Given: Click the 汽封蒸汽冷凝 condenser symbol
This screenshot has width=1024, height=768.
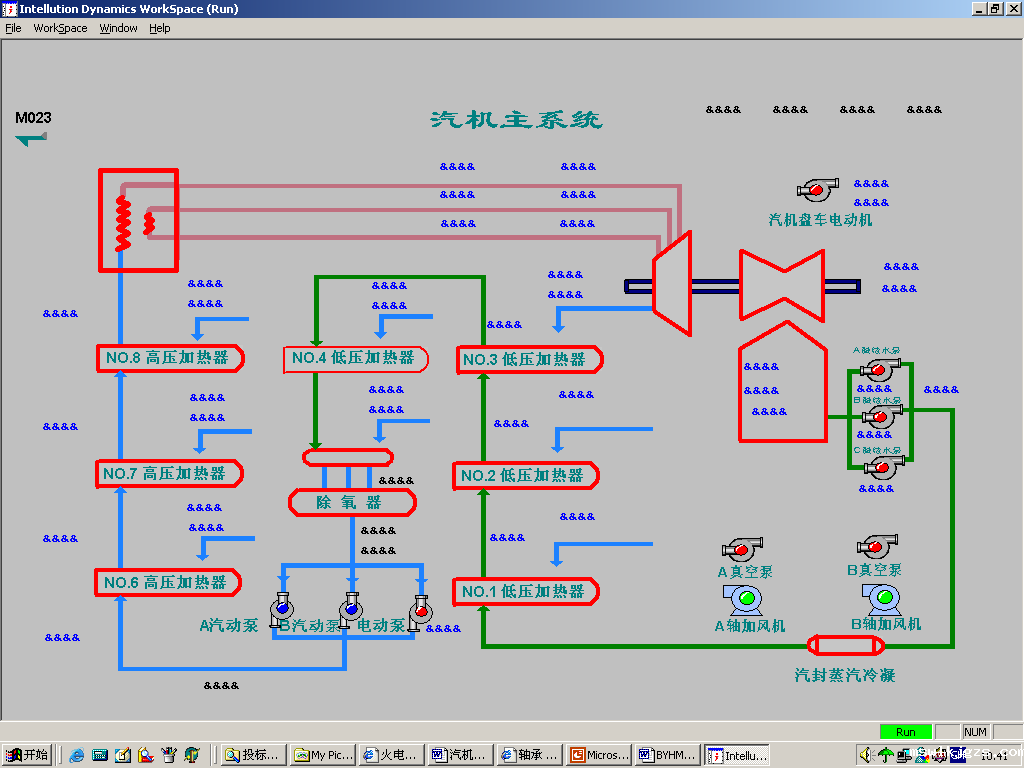Looking at the screenshot, I should click(x=845, y=645).
